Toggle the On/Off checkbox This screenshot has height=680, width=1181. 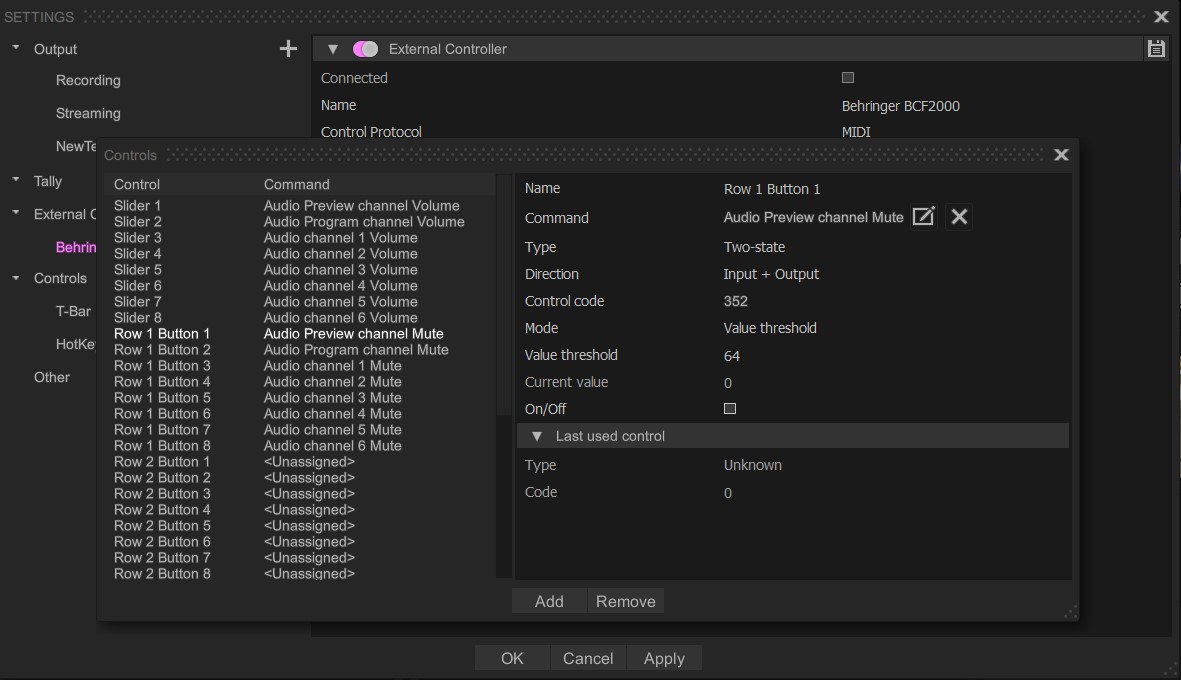point(730,409)
